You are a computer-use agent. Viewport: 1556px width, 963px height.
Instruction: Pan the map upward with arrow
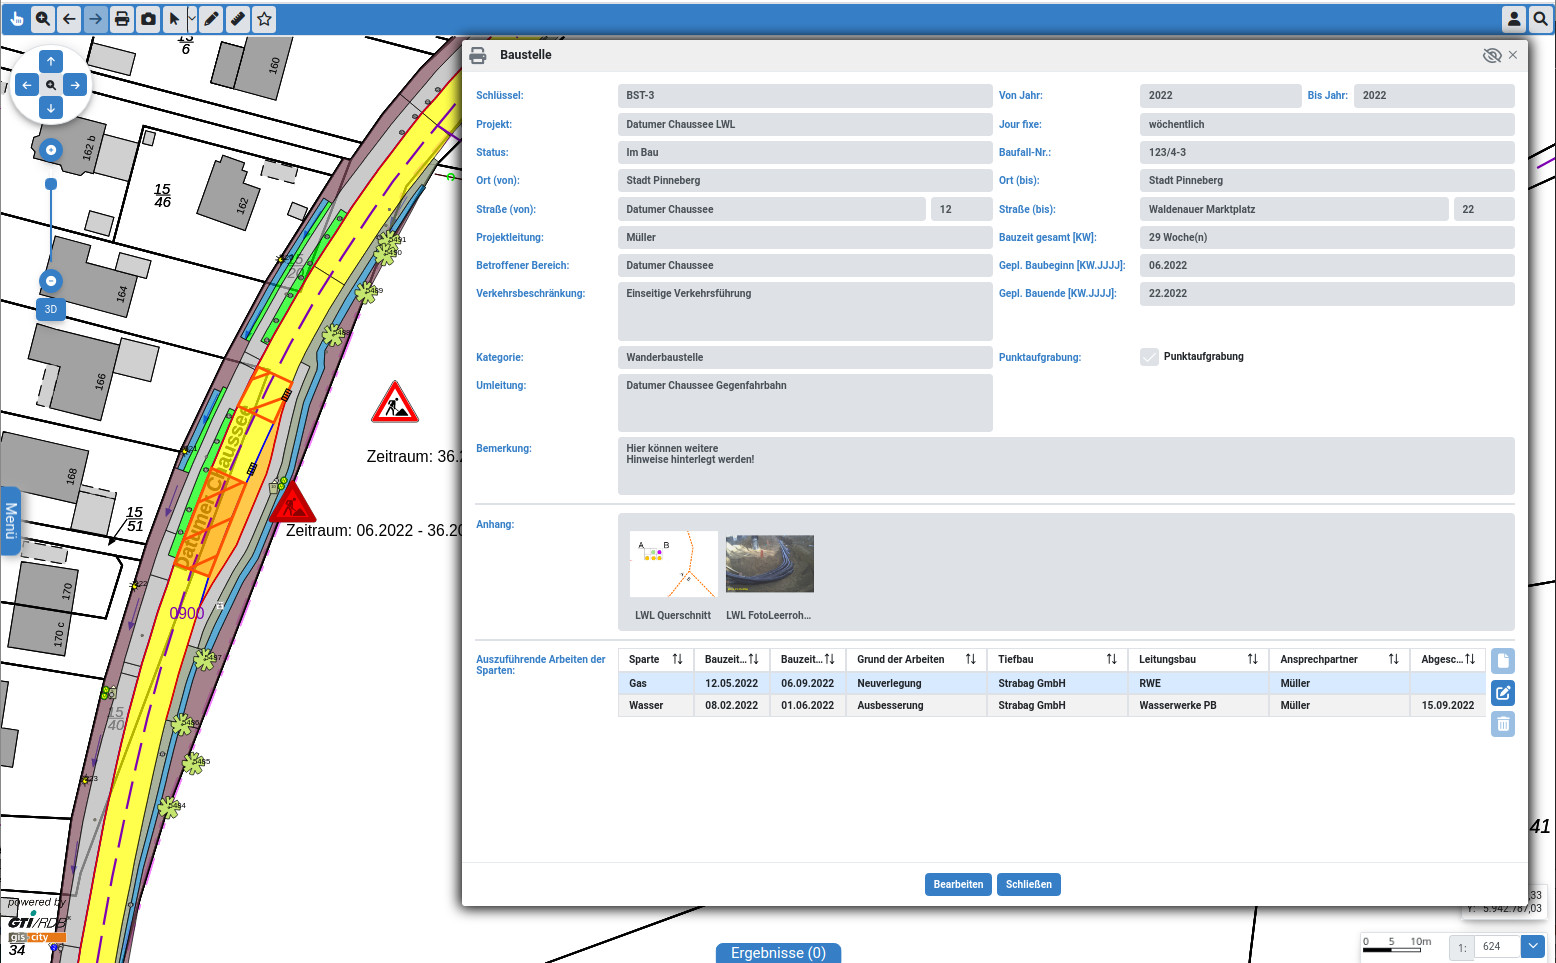pos(51,61)
